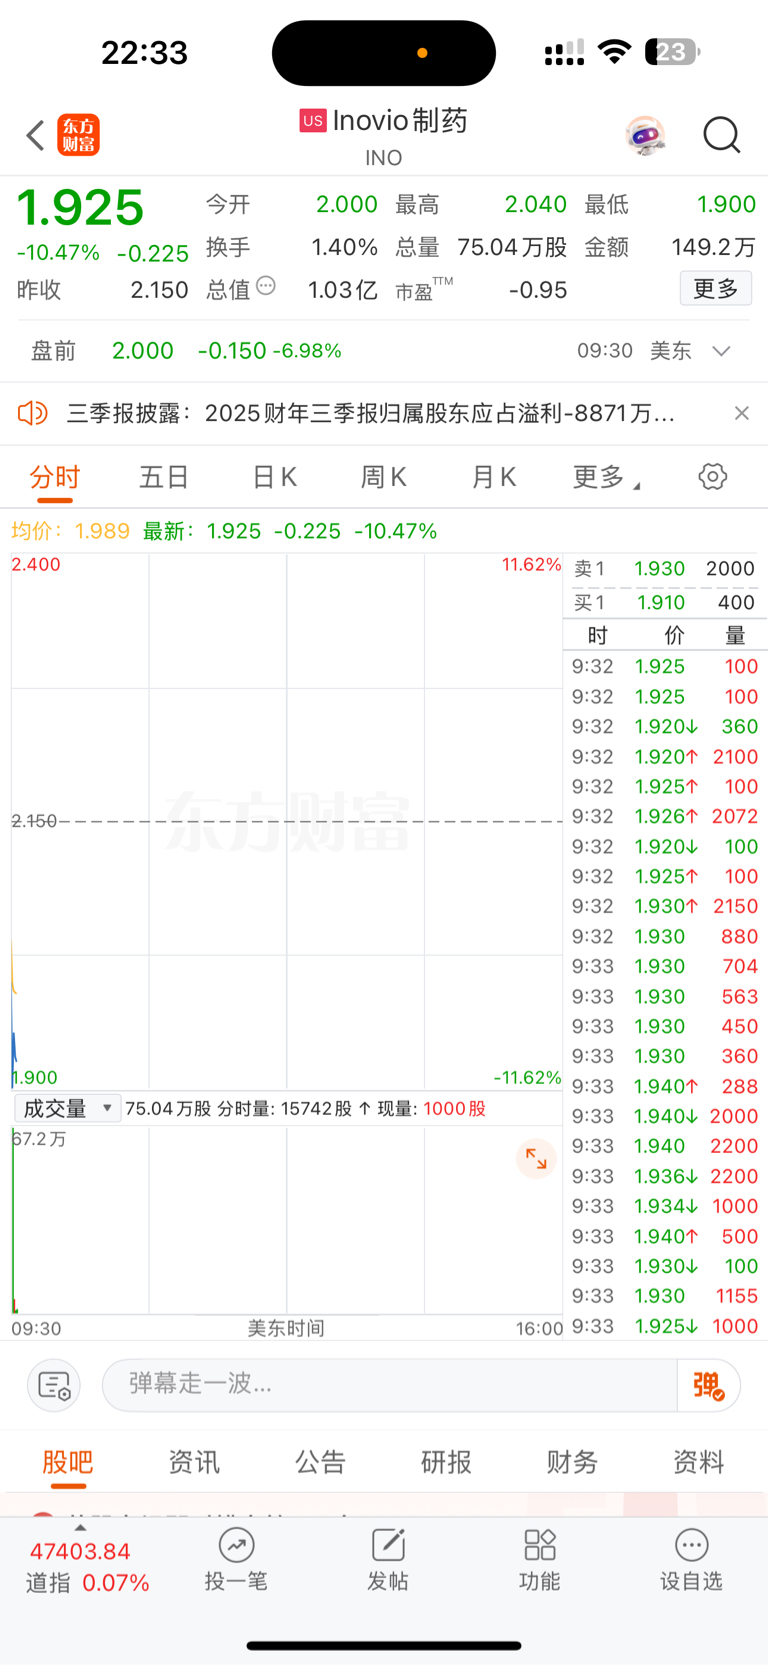Tap the 9:32 1.930 2150 trade row
768x1665 pixels.
point(665,906)
